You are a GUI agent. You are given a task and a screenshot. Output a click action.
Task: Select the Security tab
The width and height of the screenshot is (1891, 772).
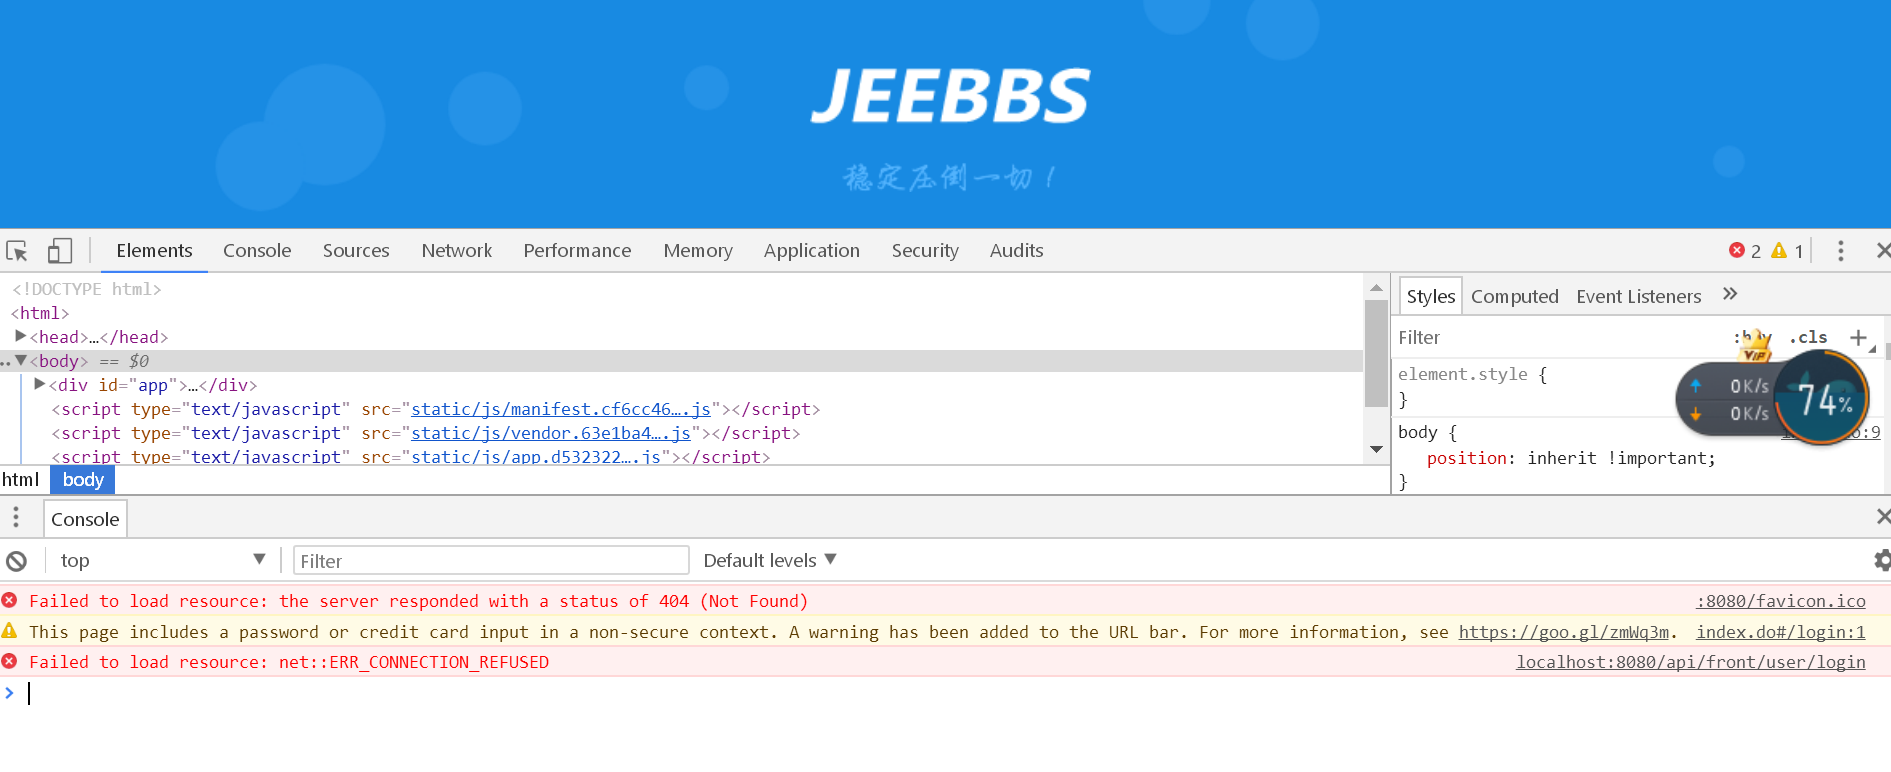[x=925, y=251]
